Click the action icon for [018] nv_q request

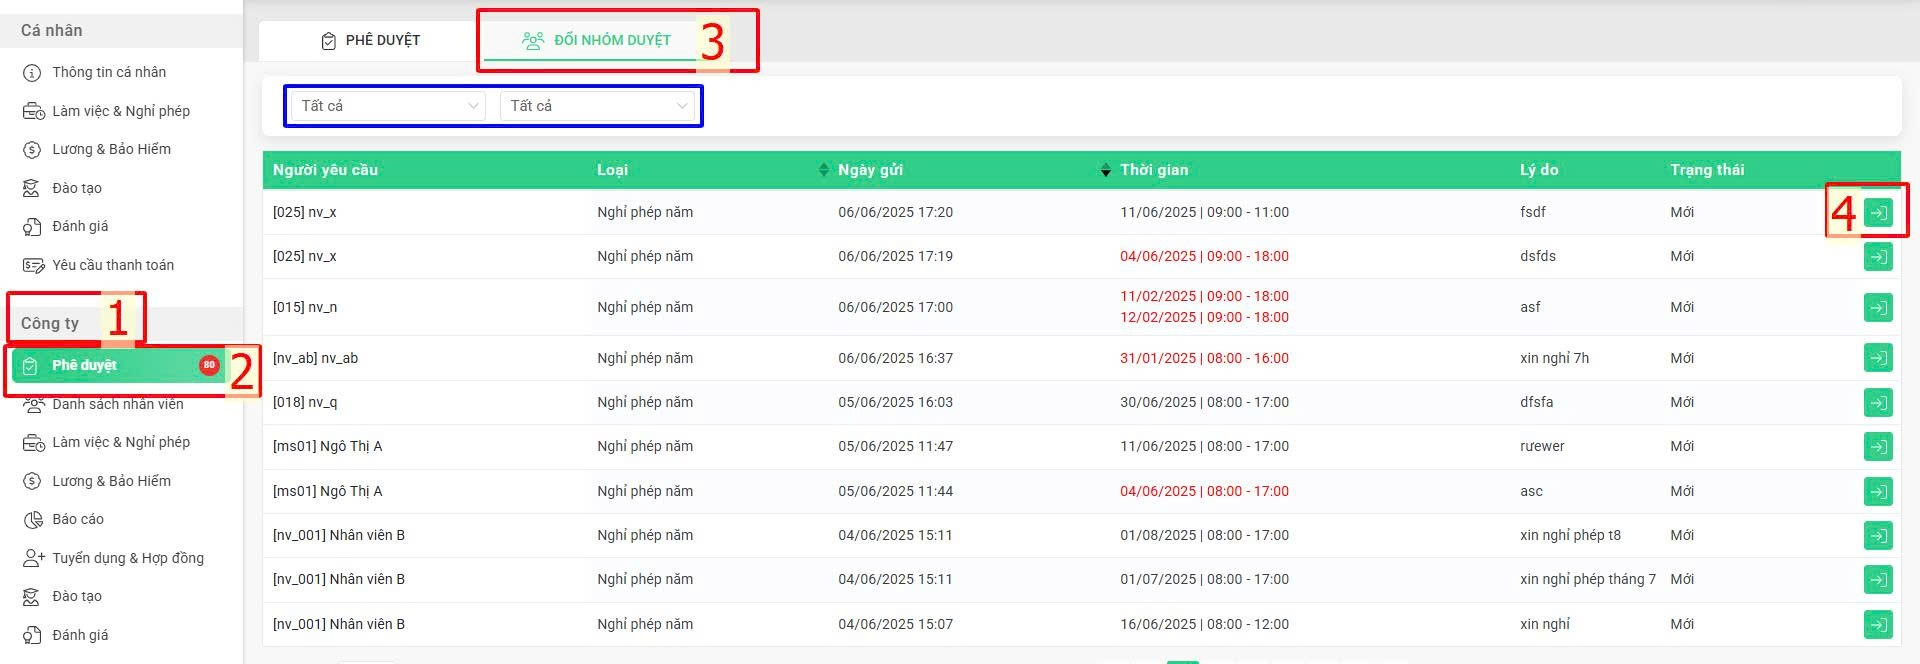1878,402
